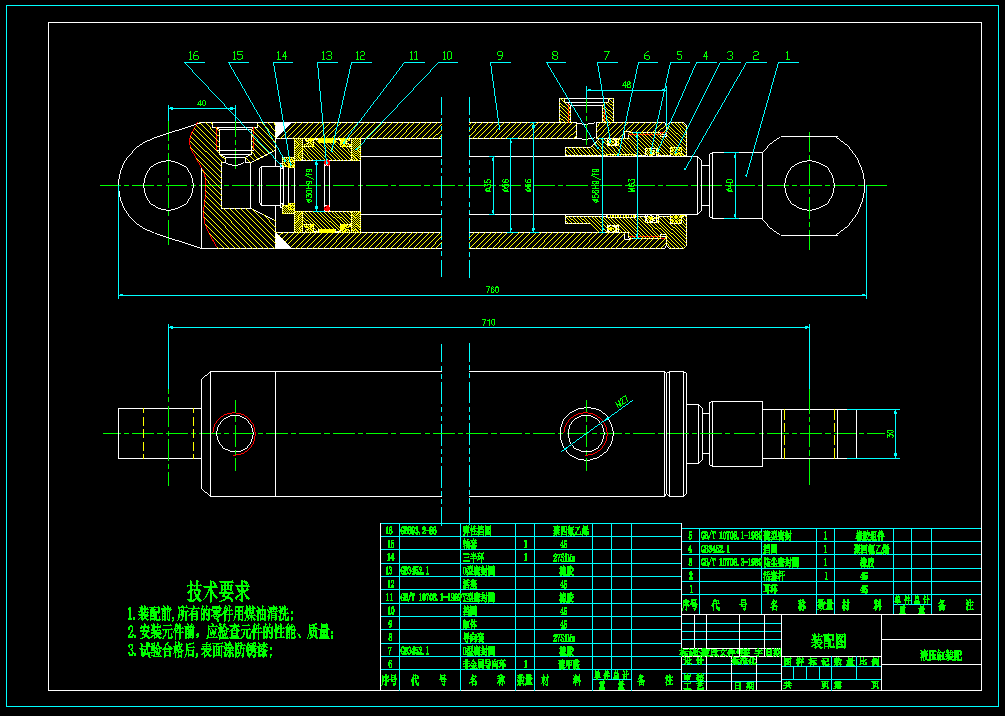Image resolution: width=1005 pixels, height=716 pixels.
Task: Click the 序号 header in the left parts table
Action: click(390, 679)
